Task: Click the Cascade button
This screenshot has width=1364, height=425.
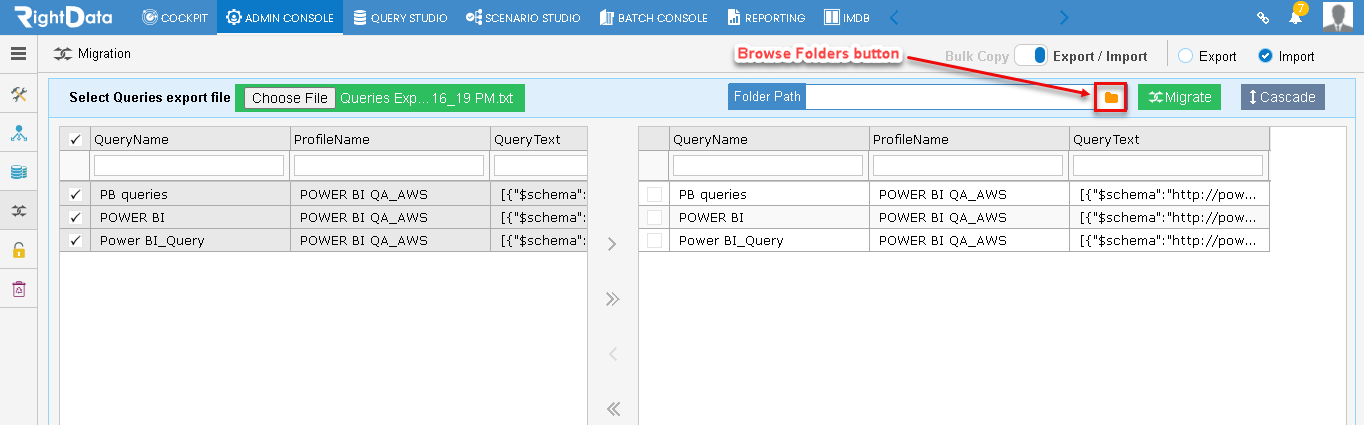Action: click(x=1282, y=97)
